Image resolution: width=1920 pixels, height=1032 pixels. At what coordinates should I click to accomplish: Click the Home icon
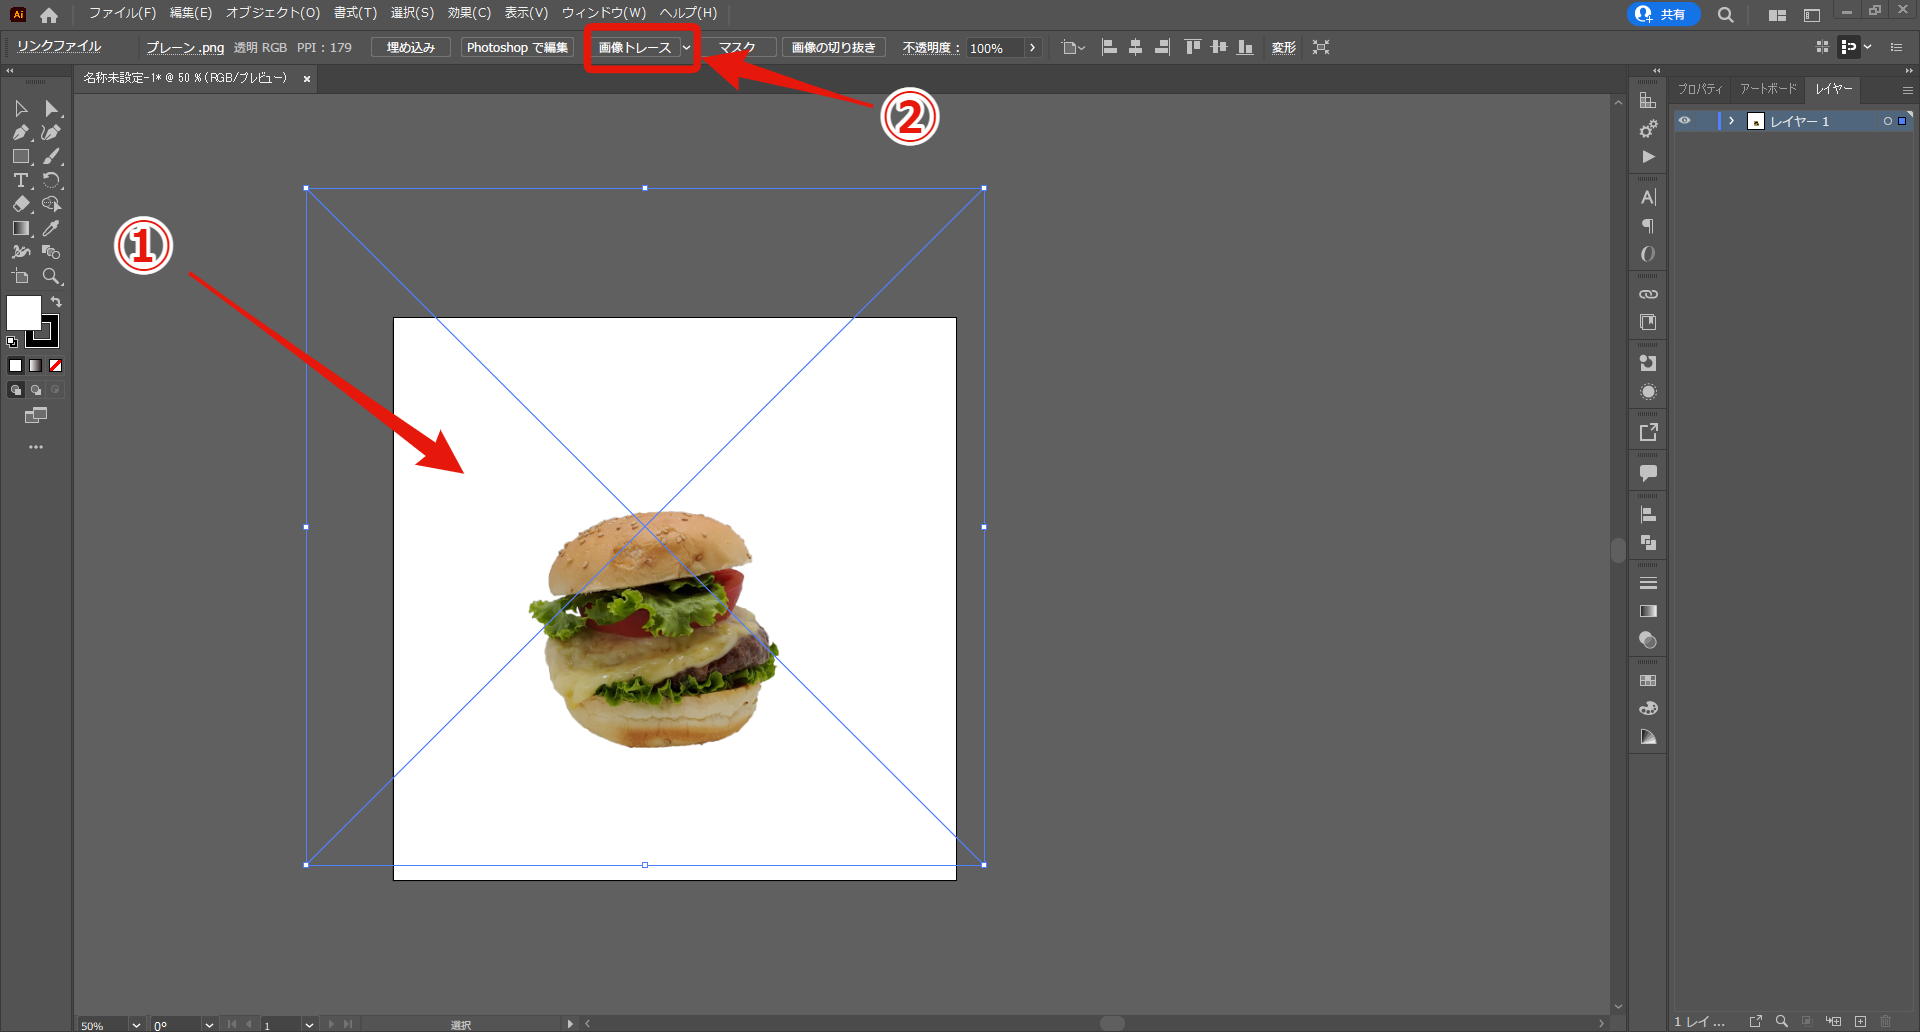coord(49,15)
